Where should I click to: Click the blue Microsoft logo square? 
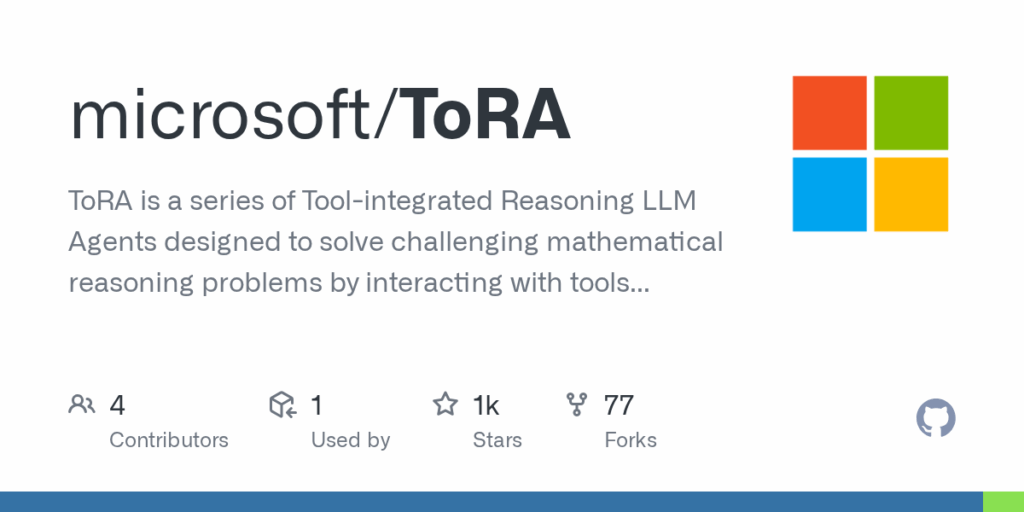click(829, 194)
